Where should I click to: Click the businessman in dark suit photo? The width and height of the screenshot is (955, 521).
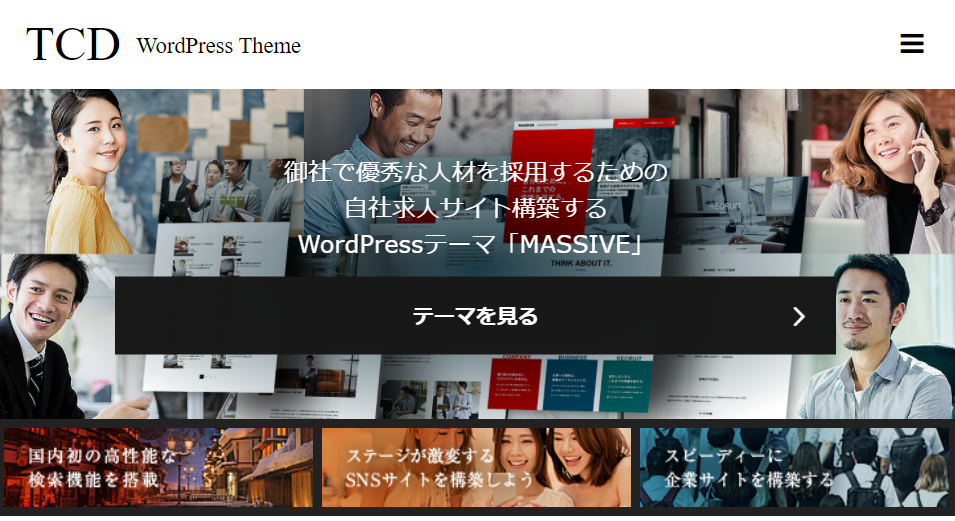tap(46, 336)
